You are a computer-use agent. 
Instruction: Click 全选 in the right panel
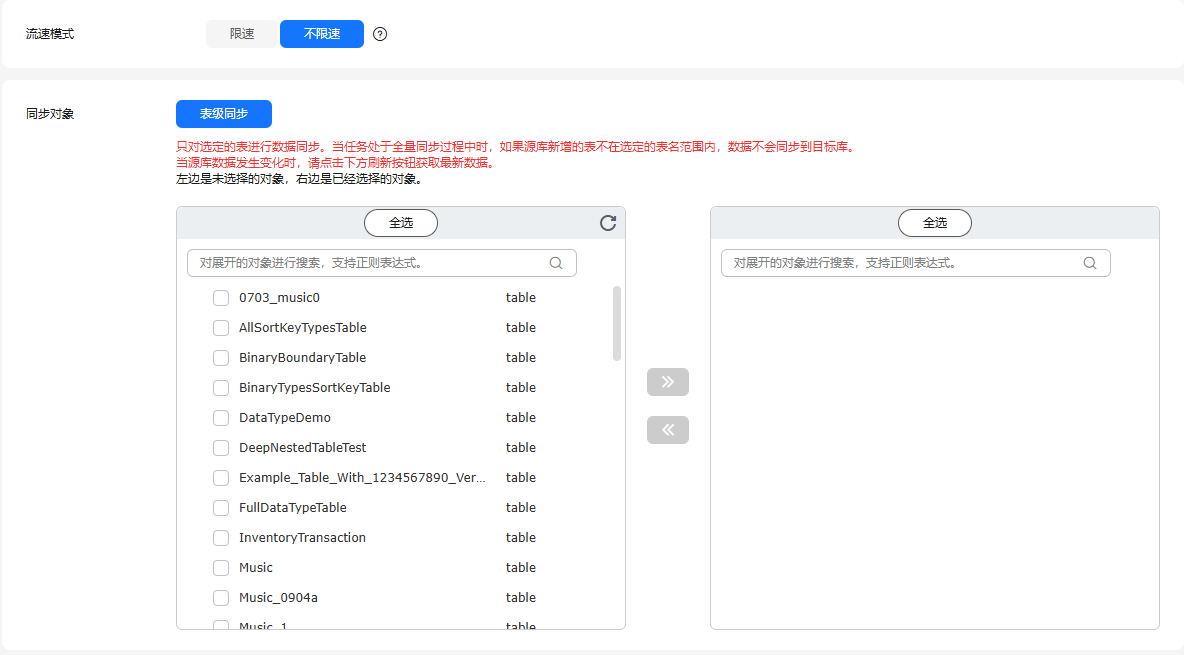[935, 223]
